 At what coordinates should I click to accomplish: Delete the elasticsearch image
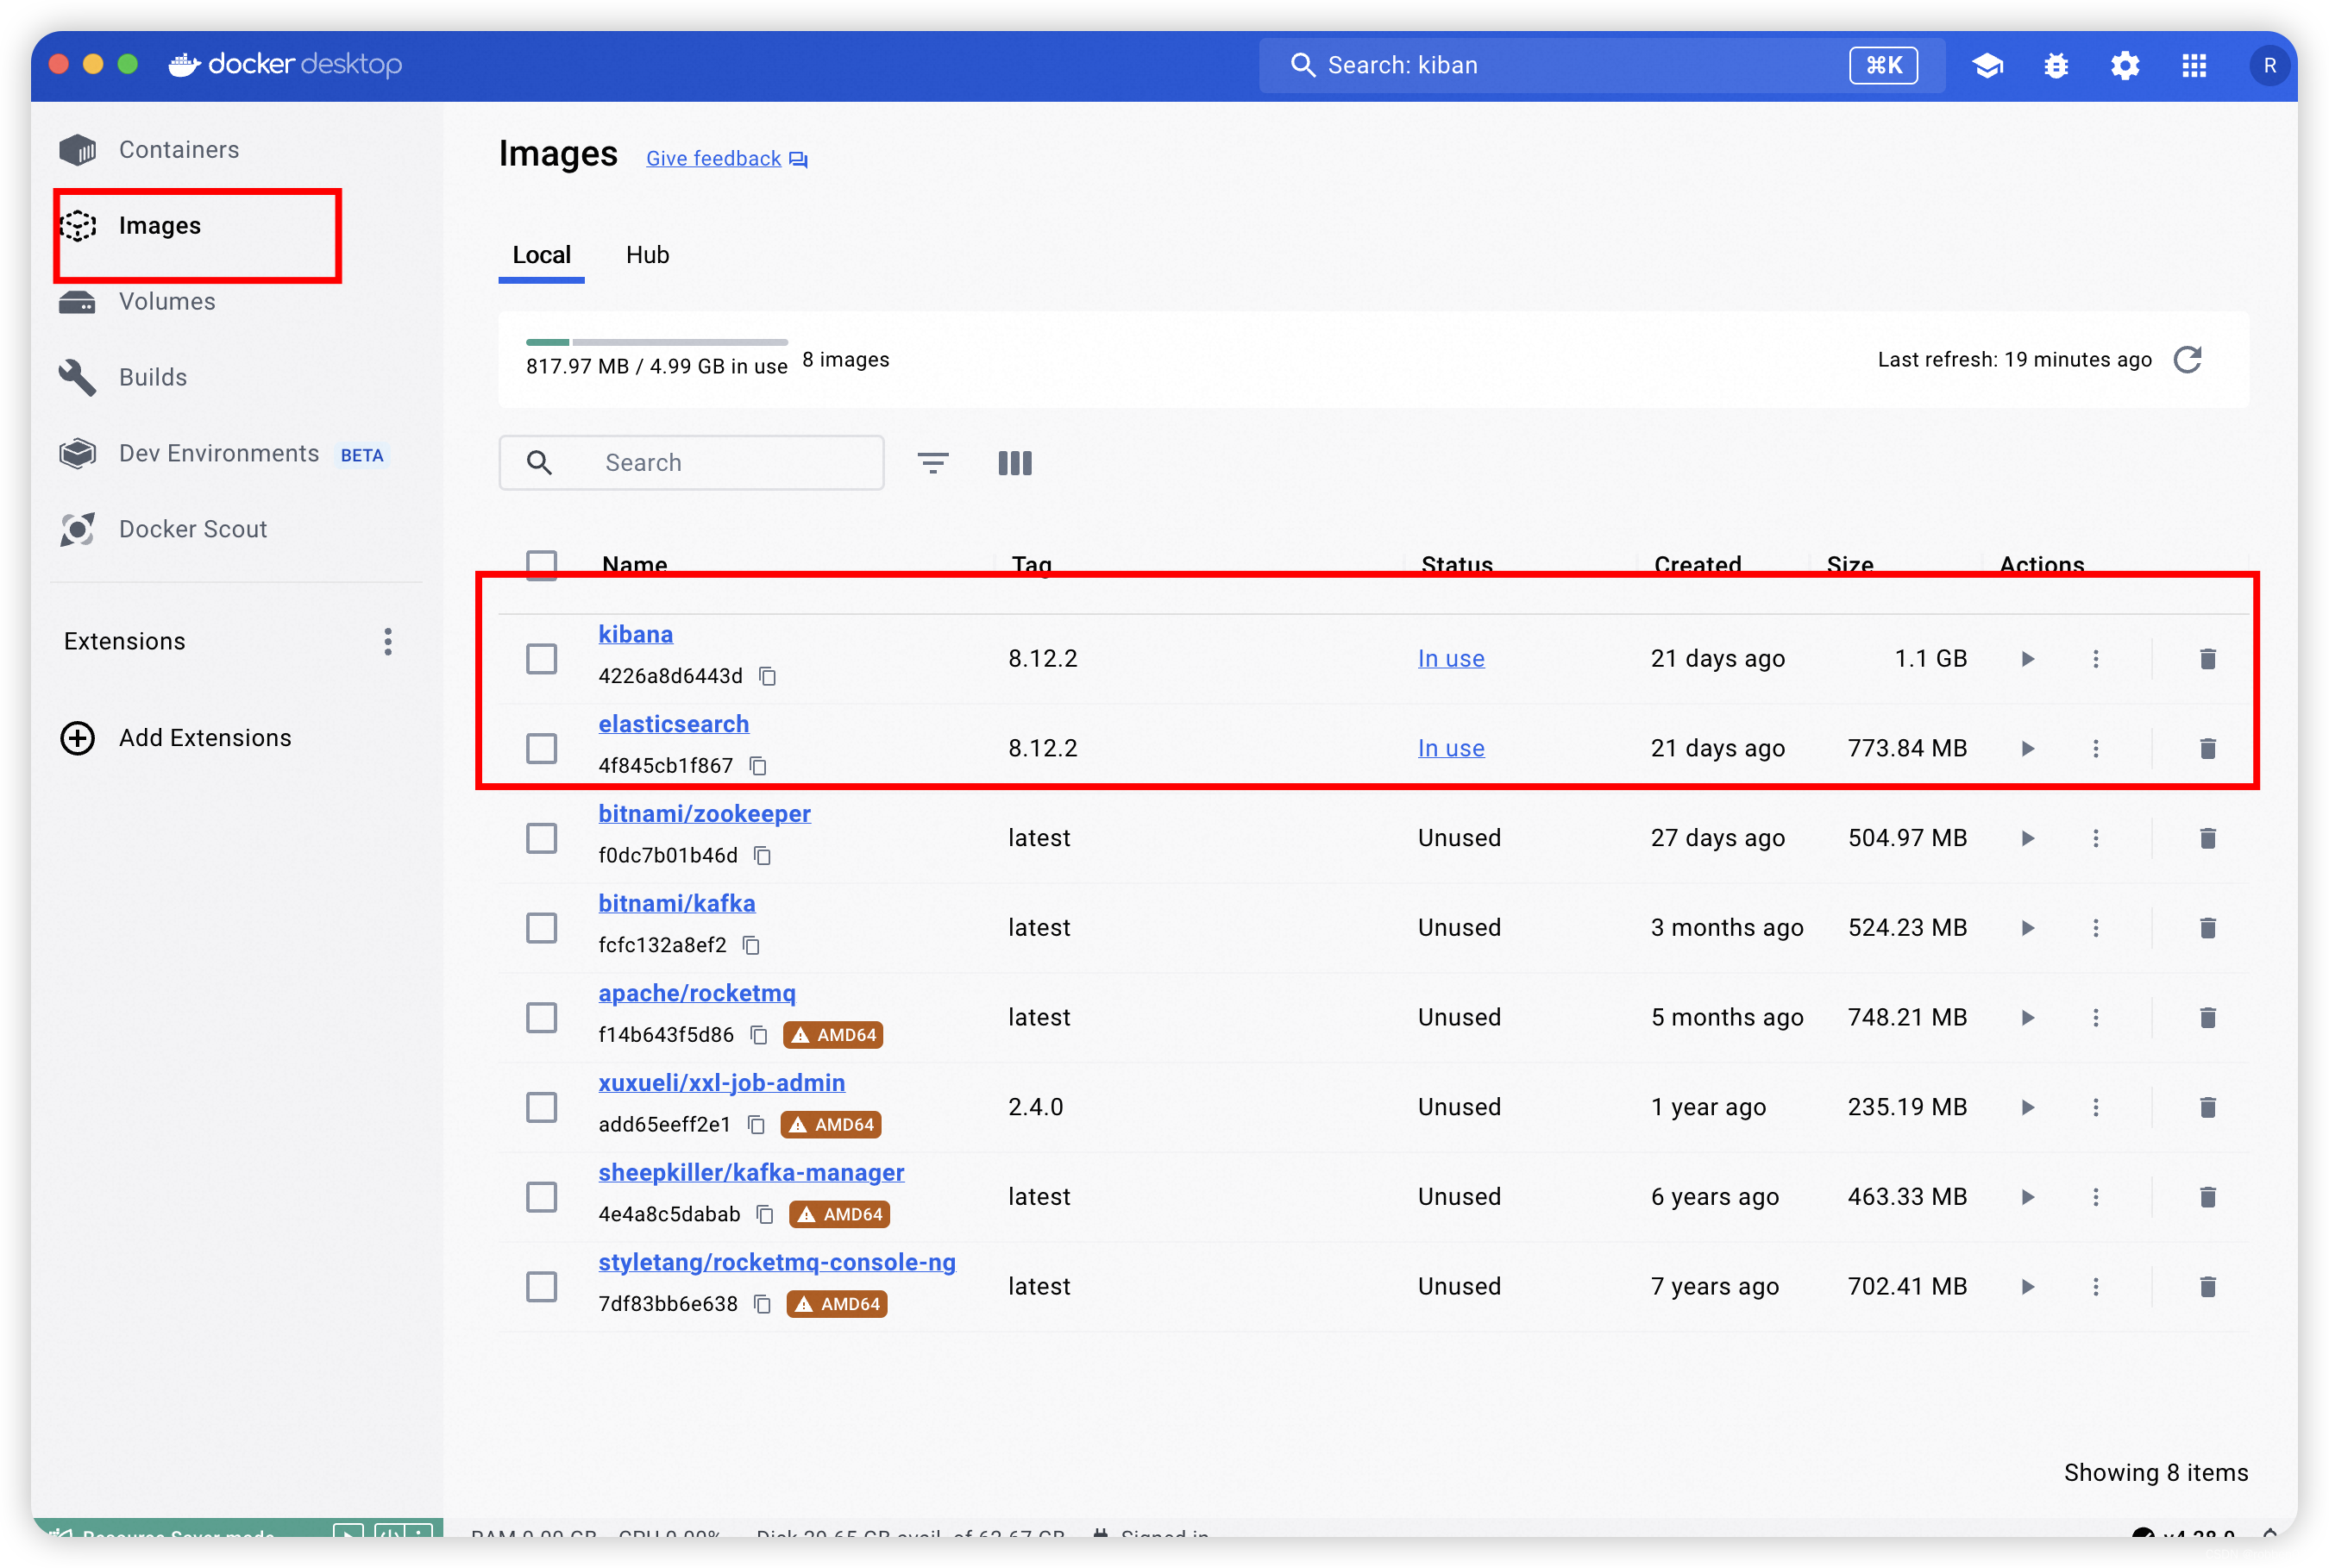pos(2207,749)
